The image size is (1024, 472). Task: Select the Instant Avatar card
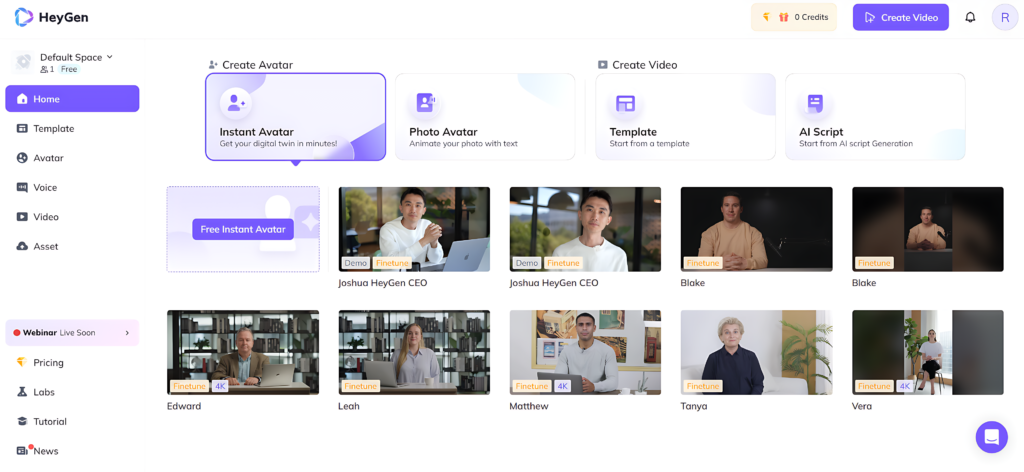[x=295, y=117]
